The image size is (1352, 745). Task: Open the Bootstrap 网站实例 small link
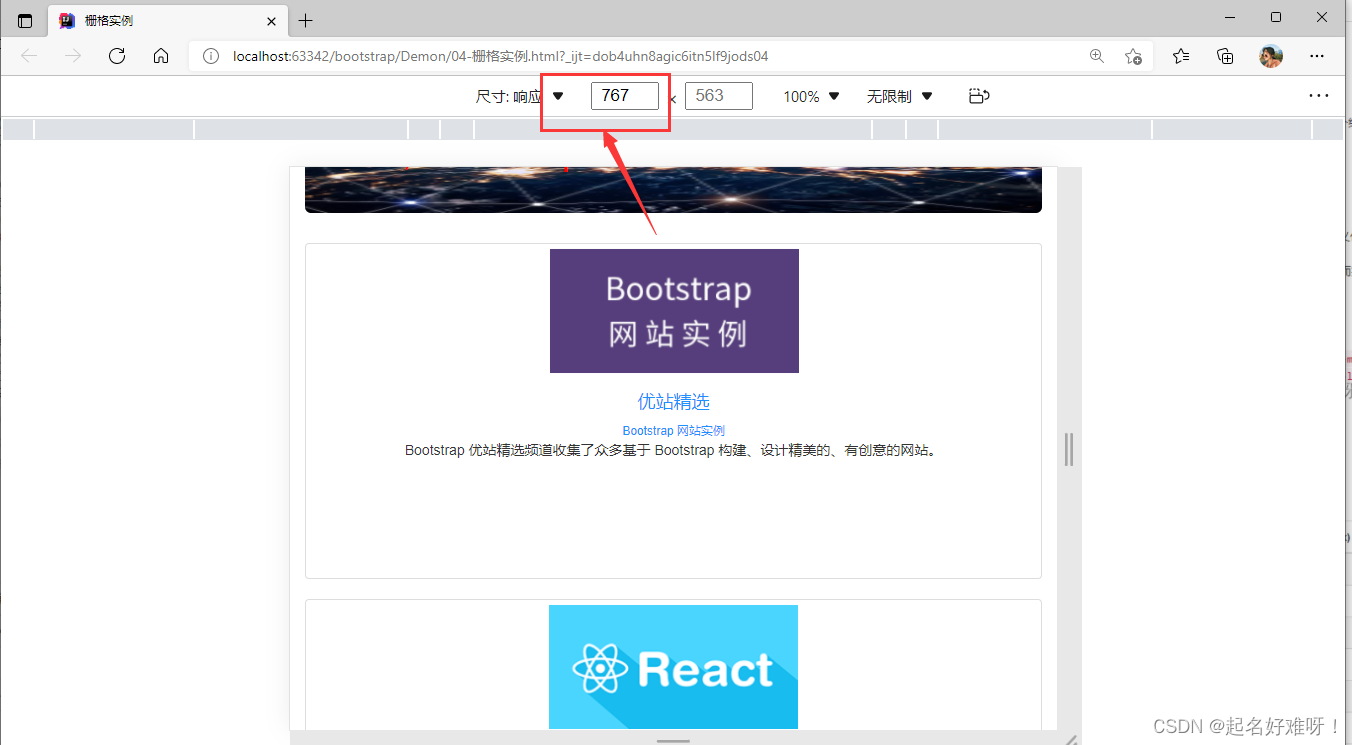[x=673, y=430]
